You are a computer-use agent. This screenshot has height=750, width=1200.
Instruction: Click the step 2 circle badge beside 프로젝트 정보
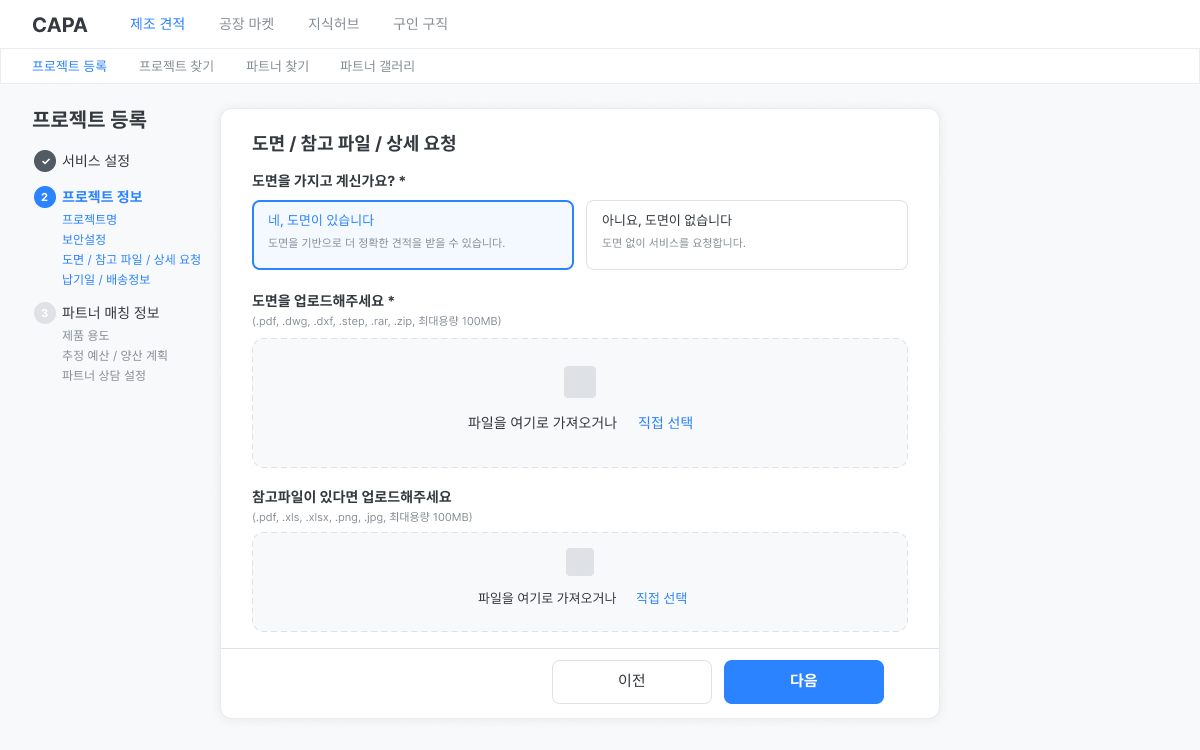point(44,196)
